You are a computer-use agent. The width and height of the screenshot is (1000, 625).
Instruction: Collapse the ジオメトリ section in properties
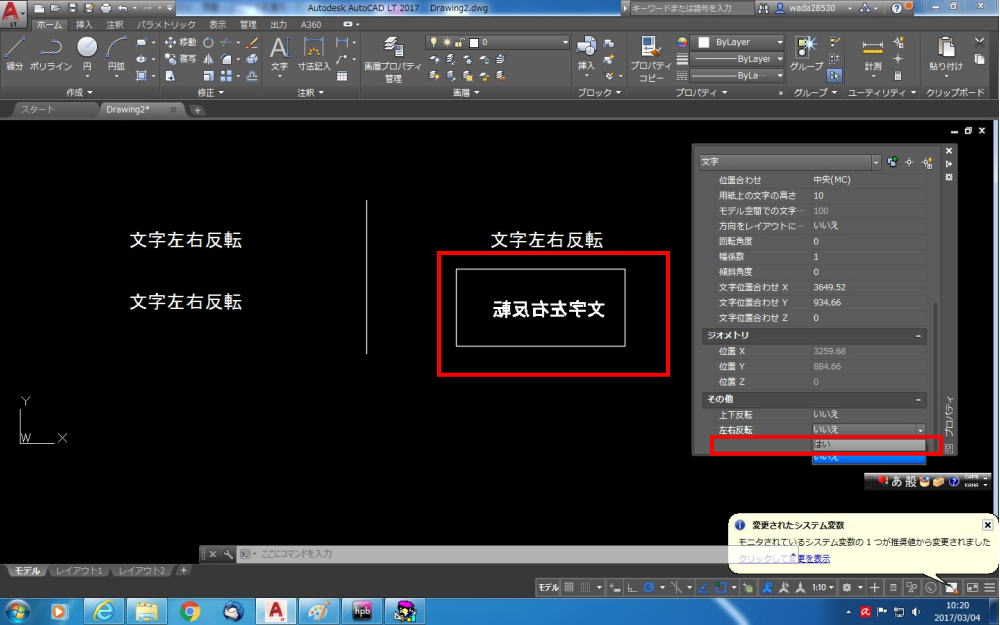pos(918,335)
